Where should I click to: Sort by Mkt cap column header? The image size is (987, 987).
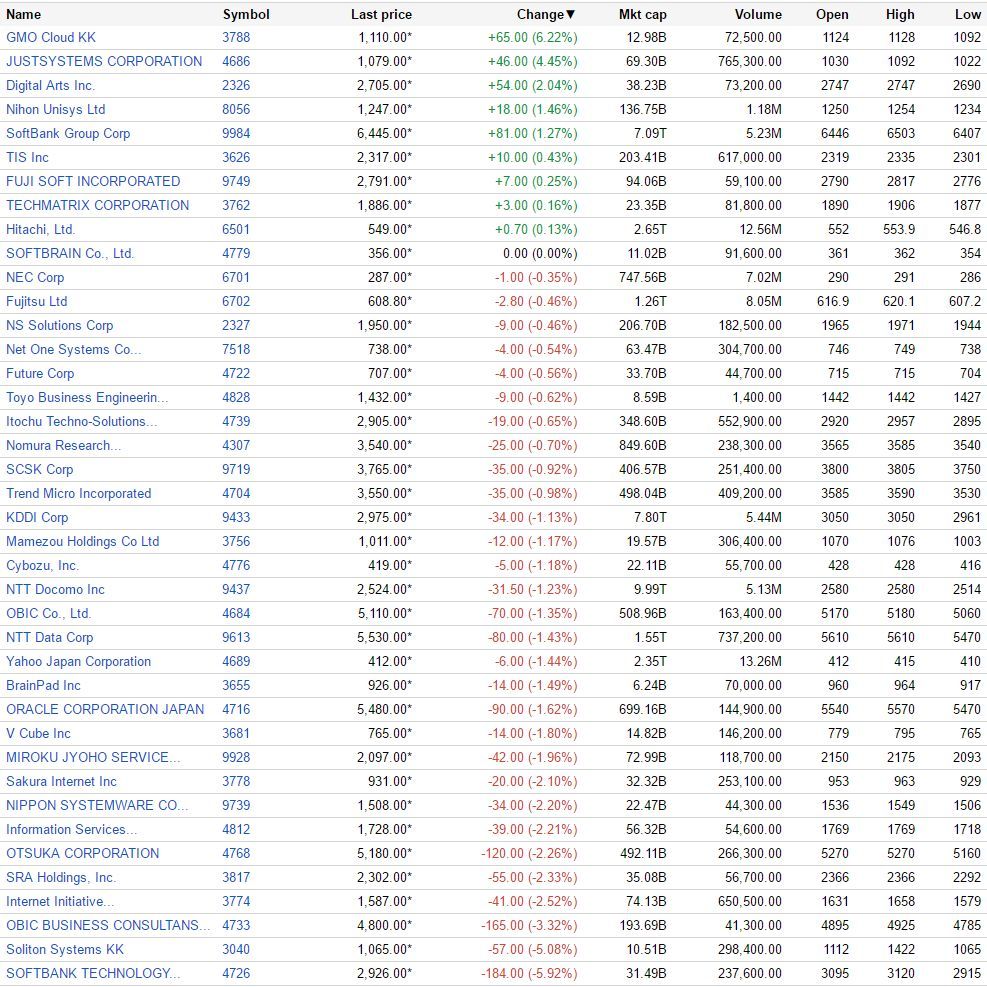[x=643, y=14]
